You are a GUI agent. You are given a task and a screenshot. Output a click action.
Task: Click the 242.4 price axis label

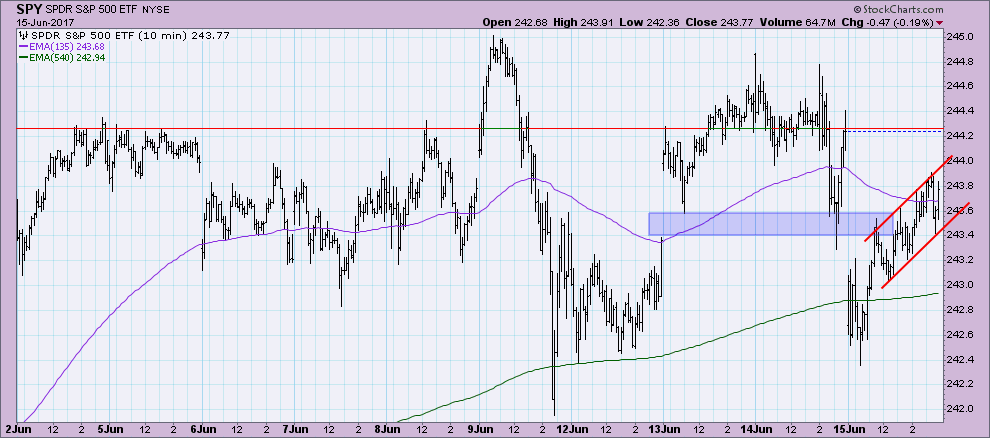(x=958, y=359)
